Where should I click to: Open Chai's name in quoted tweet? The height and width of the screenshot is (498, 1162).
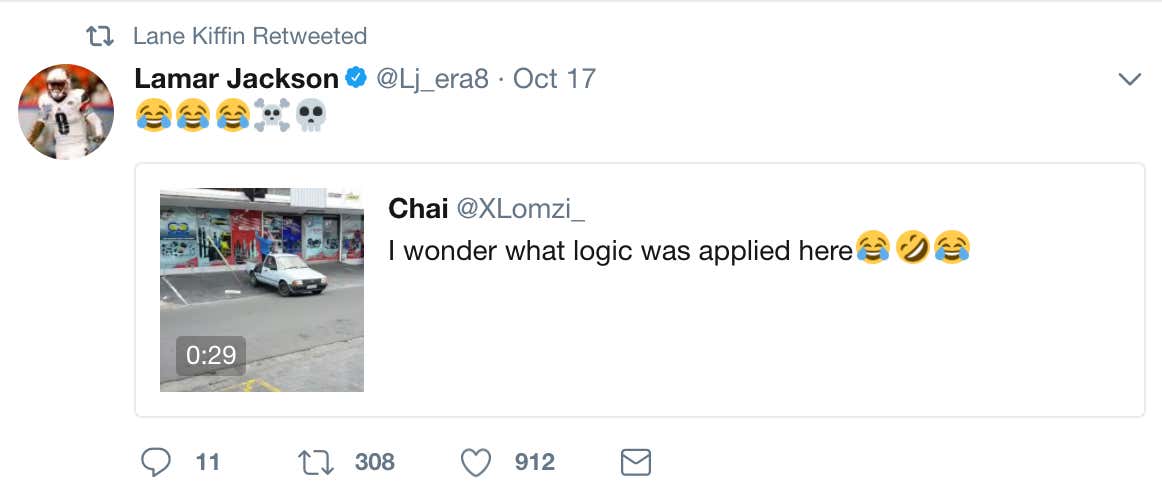click(x=418, y=208)
